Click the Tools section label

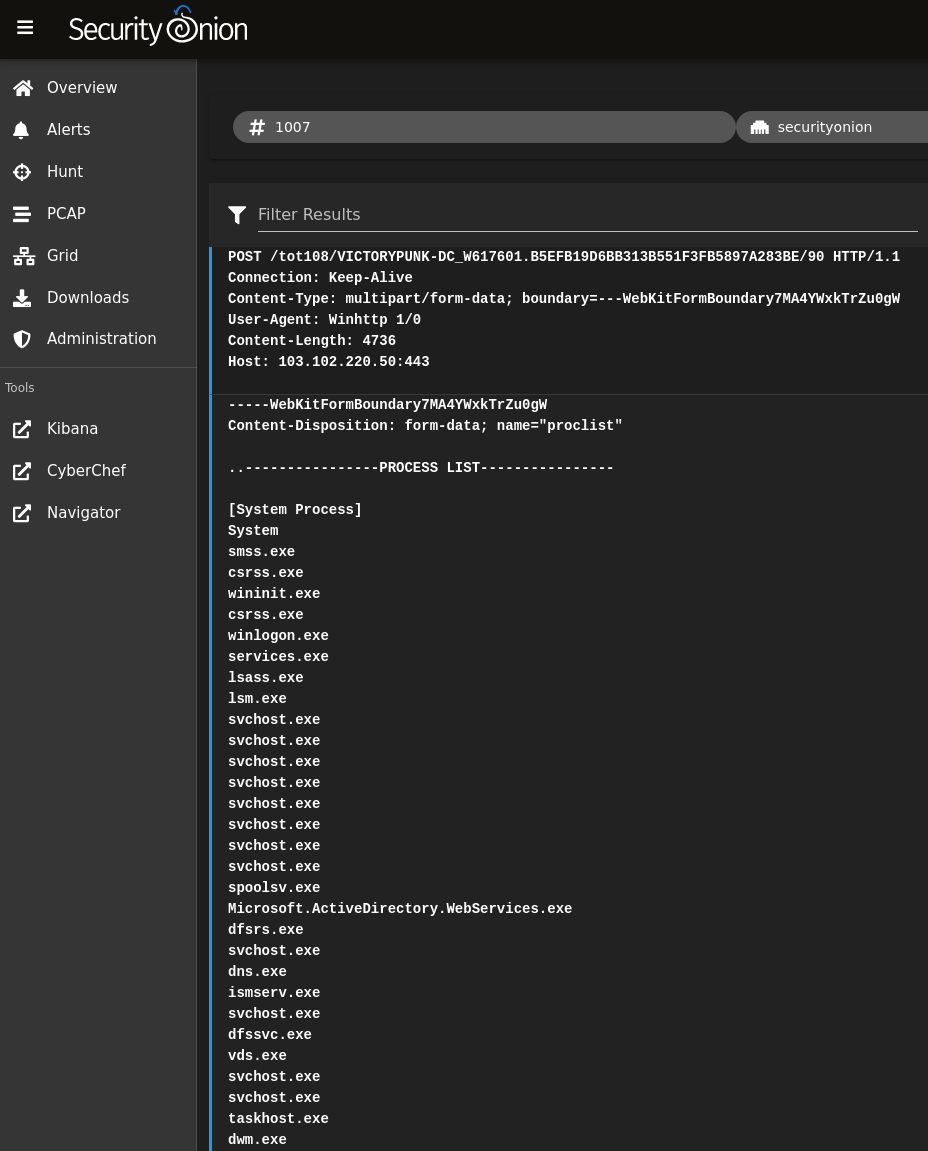click(x=19, y=388)
